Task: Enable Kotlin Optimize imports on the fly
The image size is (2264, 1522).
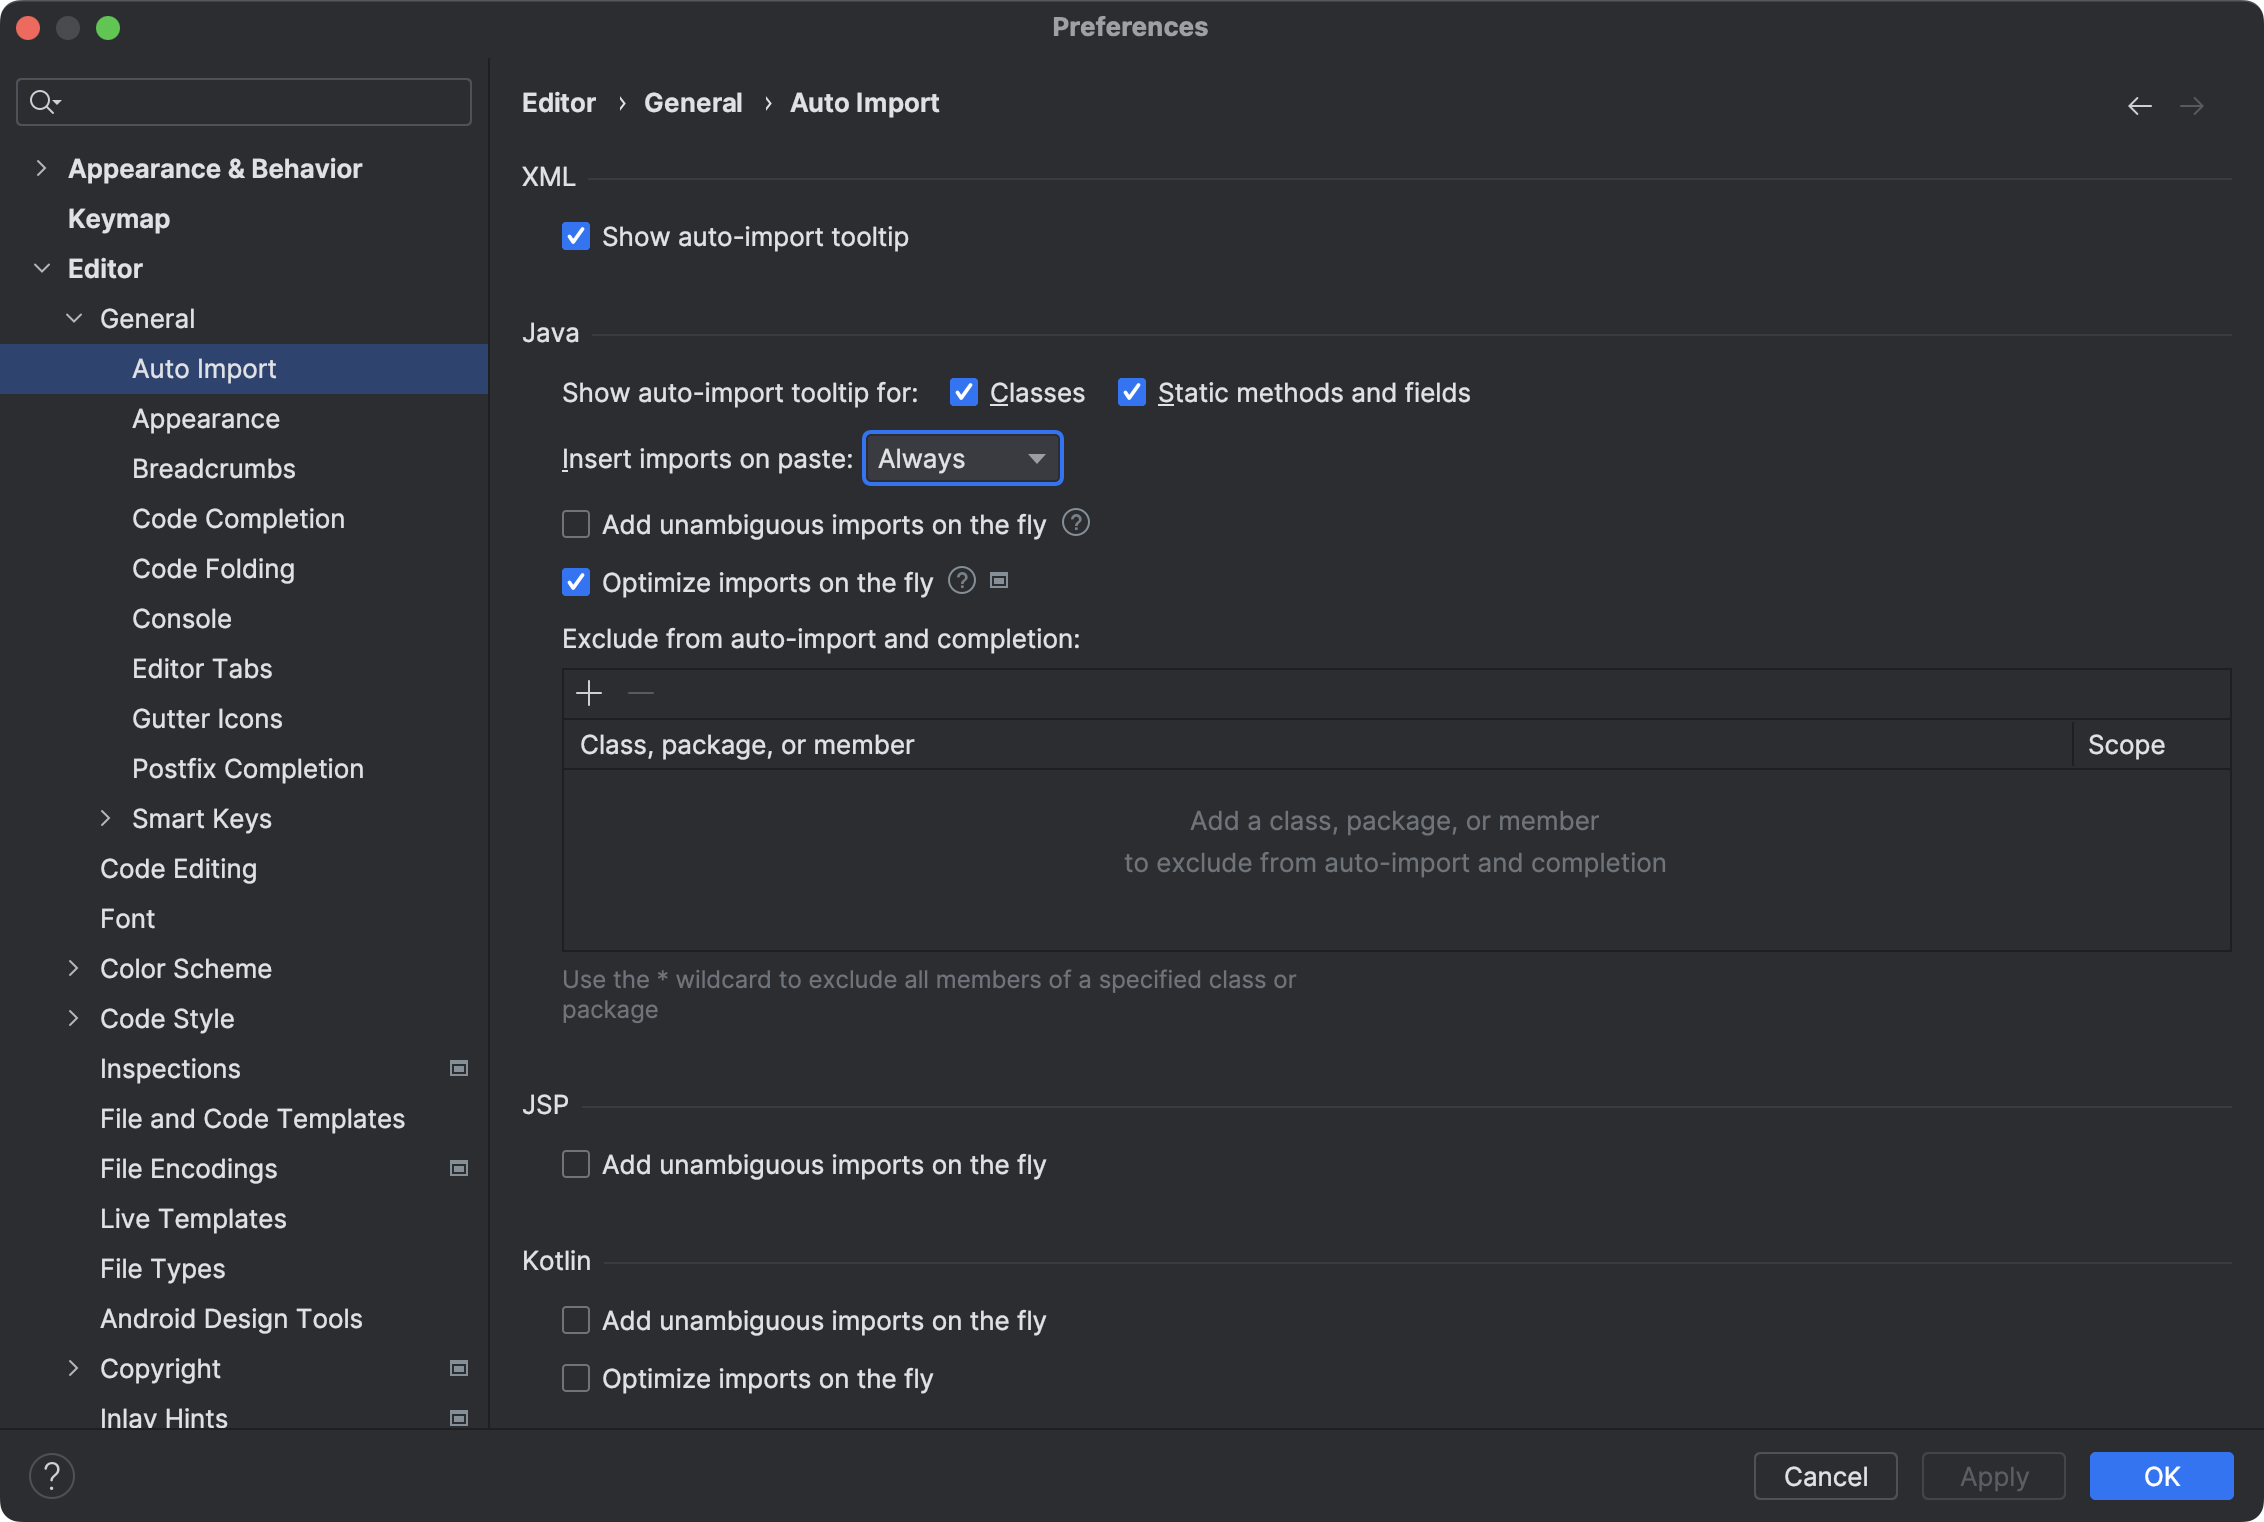Action: [x=576, y=1379]
